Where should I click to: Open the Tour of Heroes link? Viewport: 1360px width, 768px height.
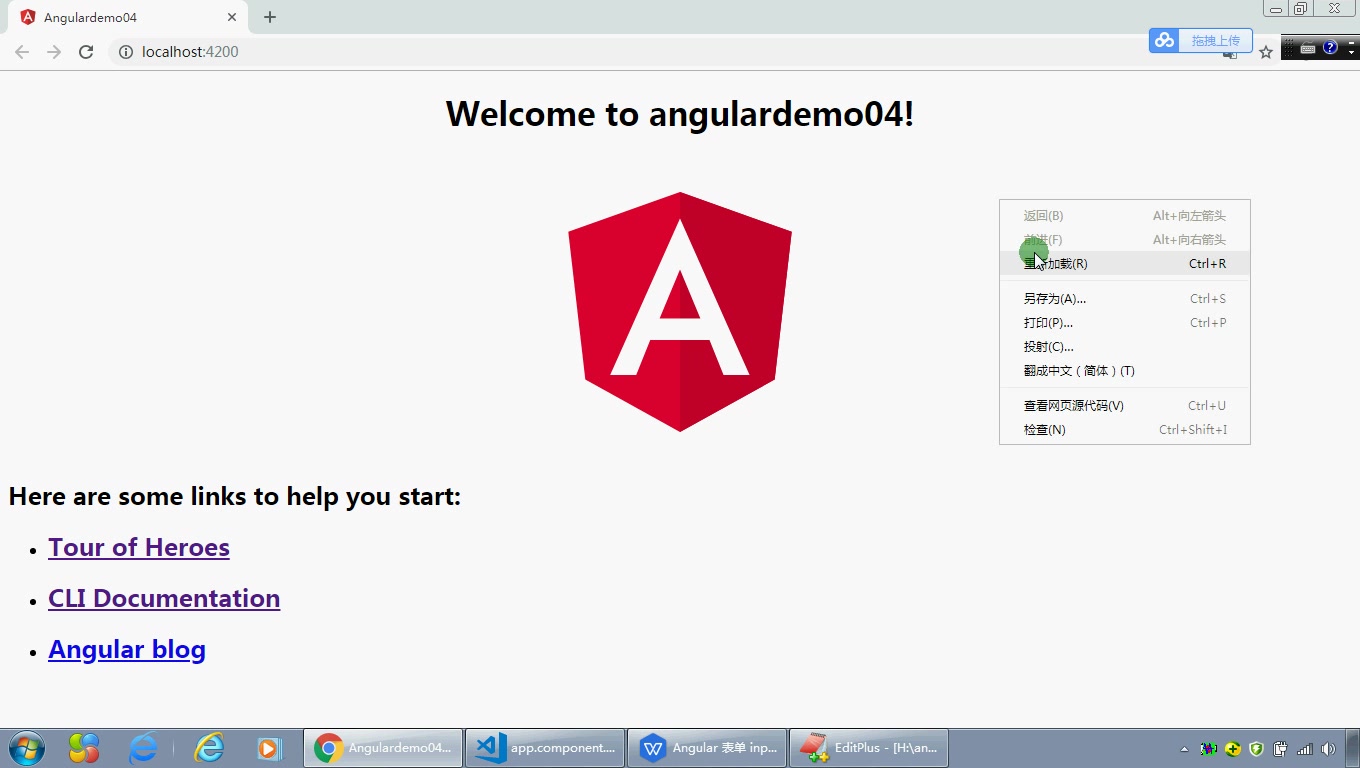pyautogui.click(x=139, y=548)
